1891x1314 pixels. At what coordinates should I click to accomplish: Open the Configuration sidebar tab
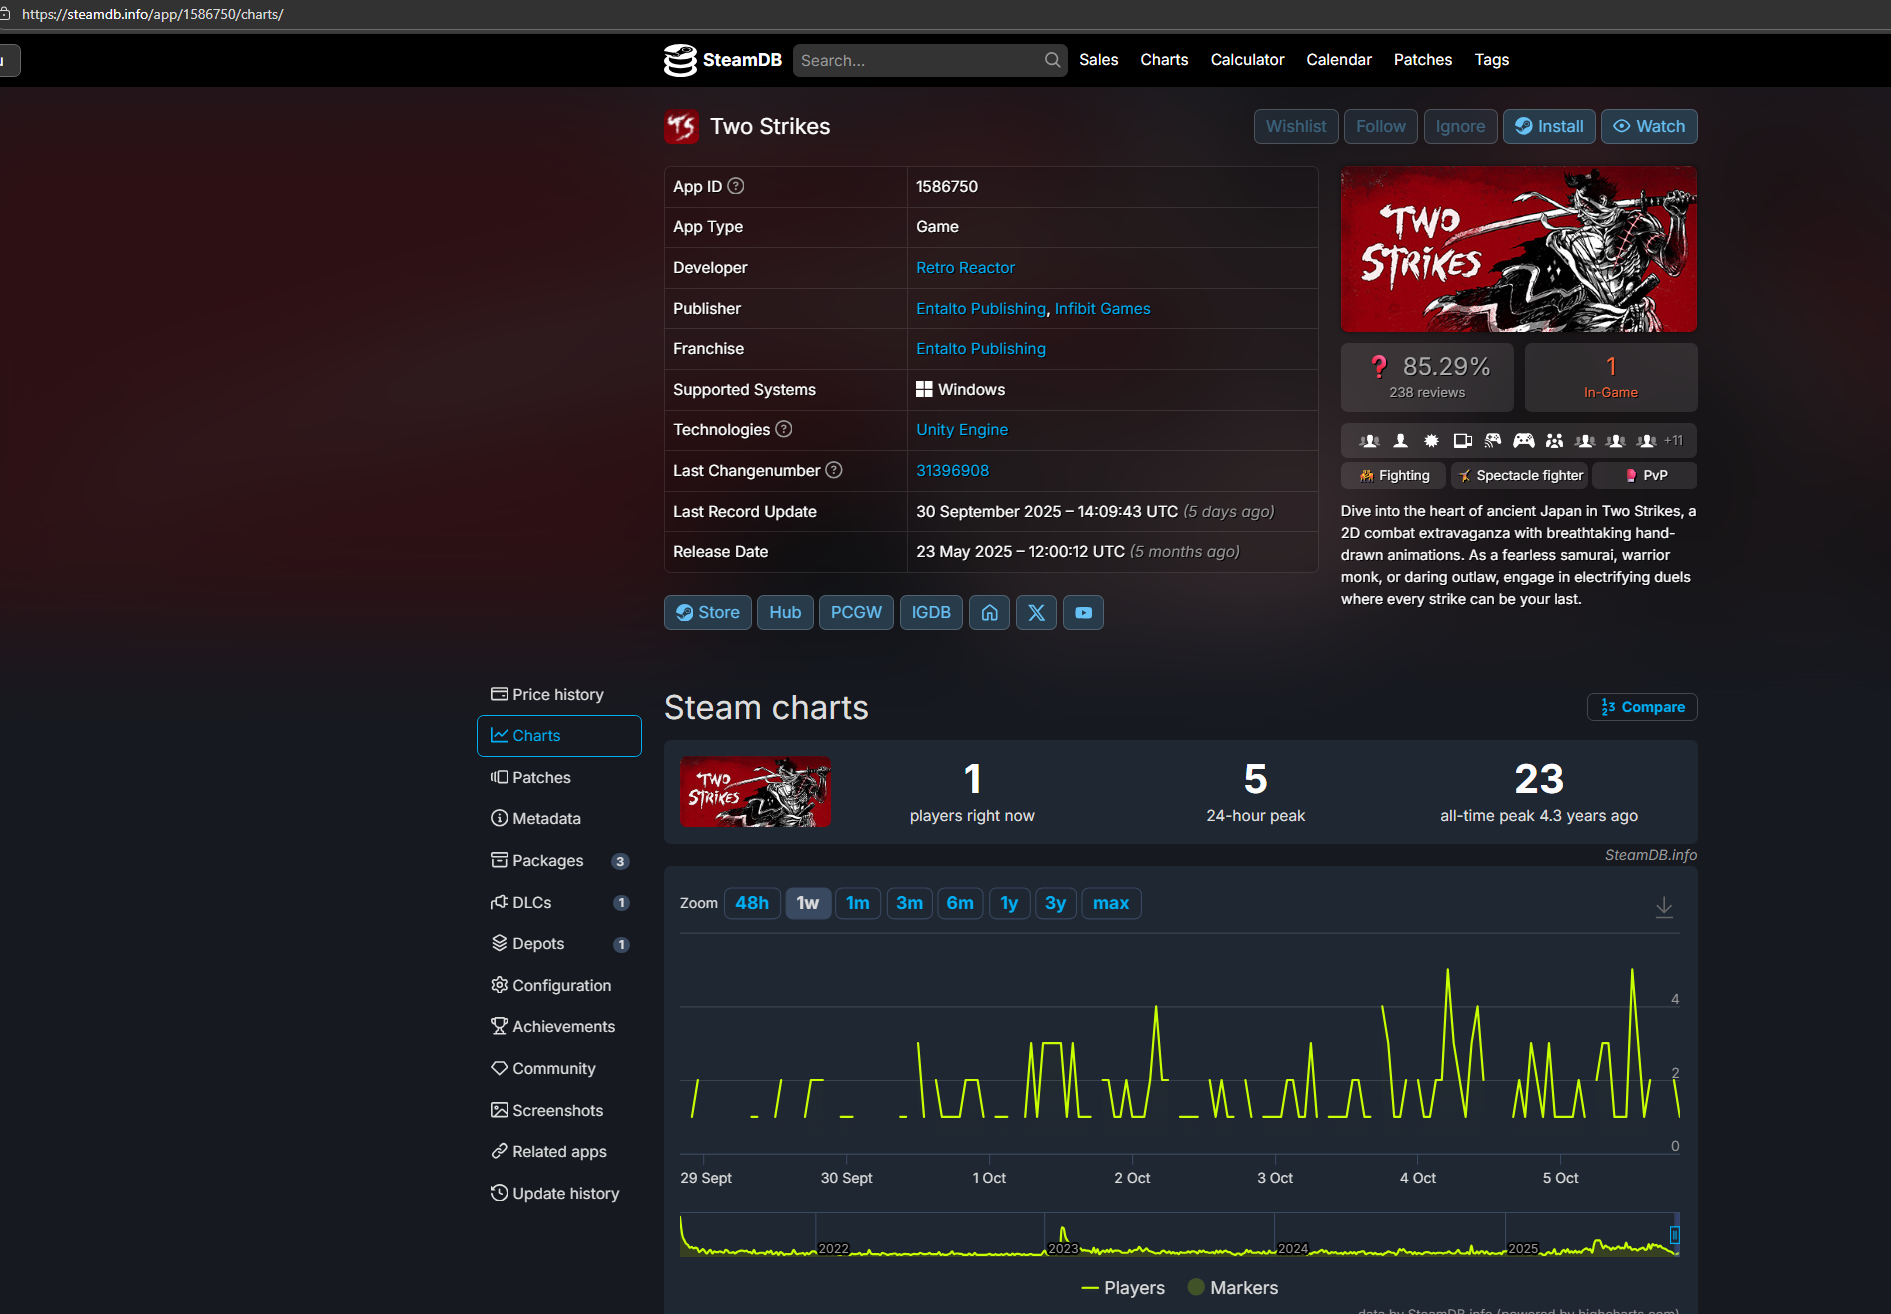coord(559,985)
